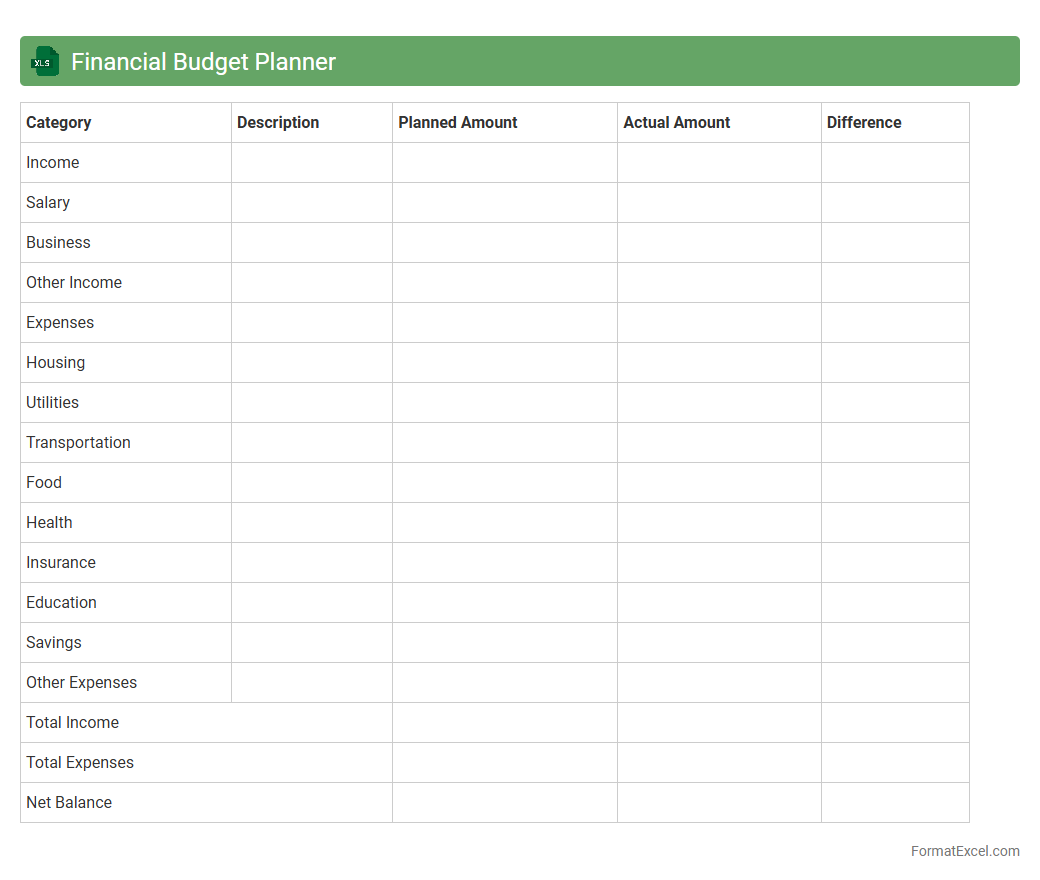Select the Transportation row label

tap(78, 442)
